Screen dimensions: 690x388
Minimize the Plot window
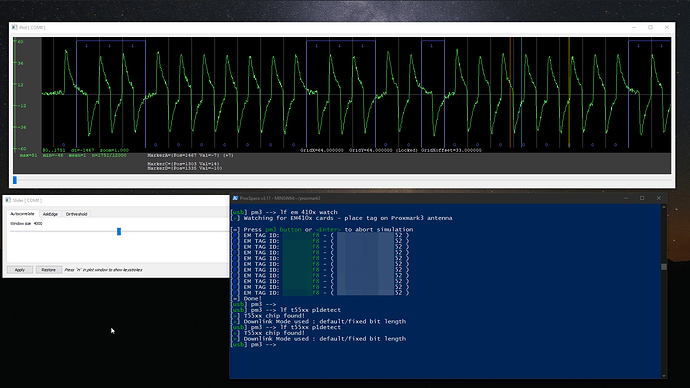point(634,27)
